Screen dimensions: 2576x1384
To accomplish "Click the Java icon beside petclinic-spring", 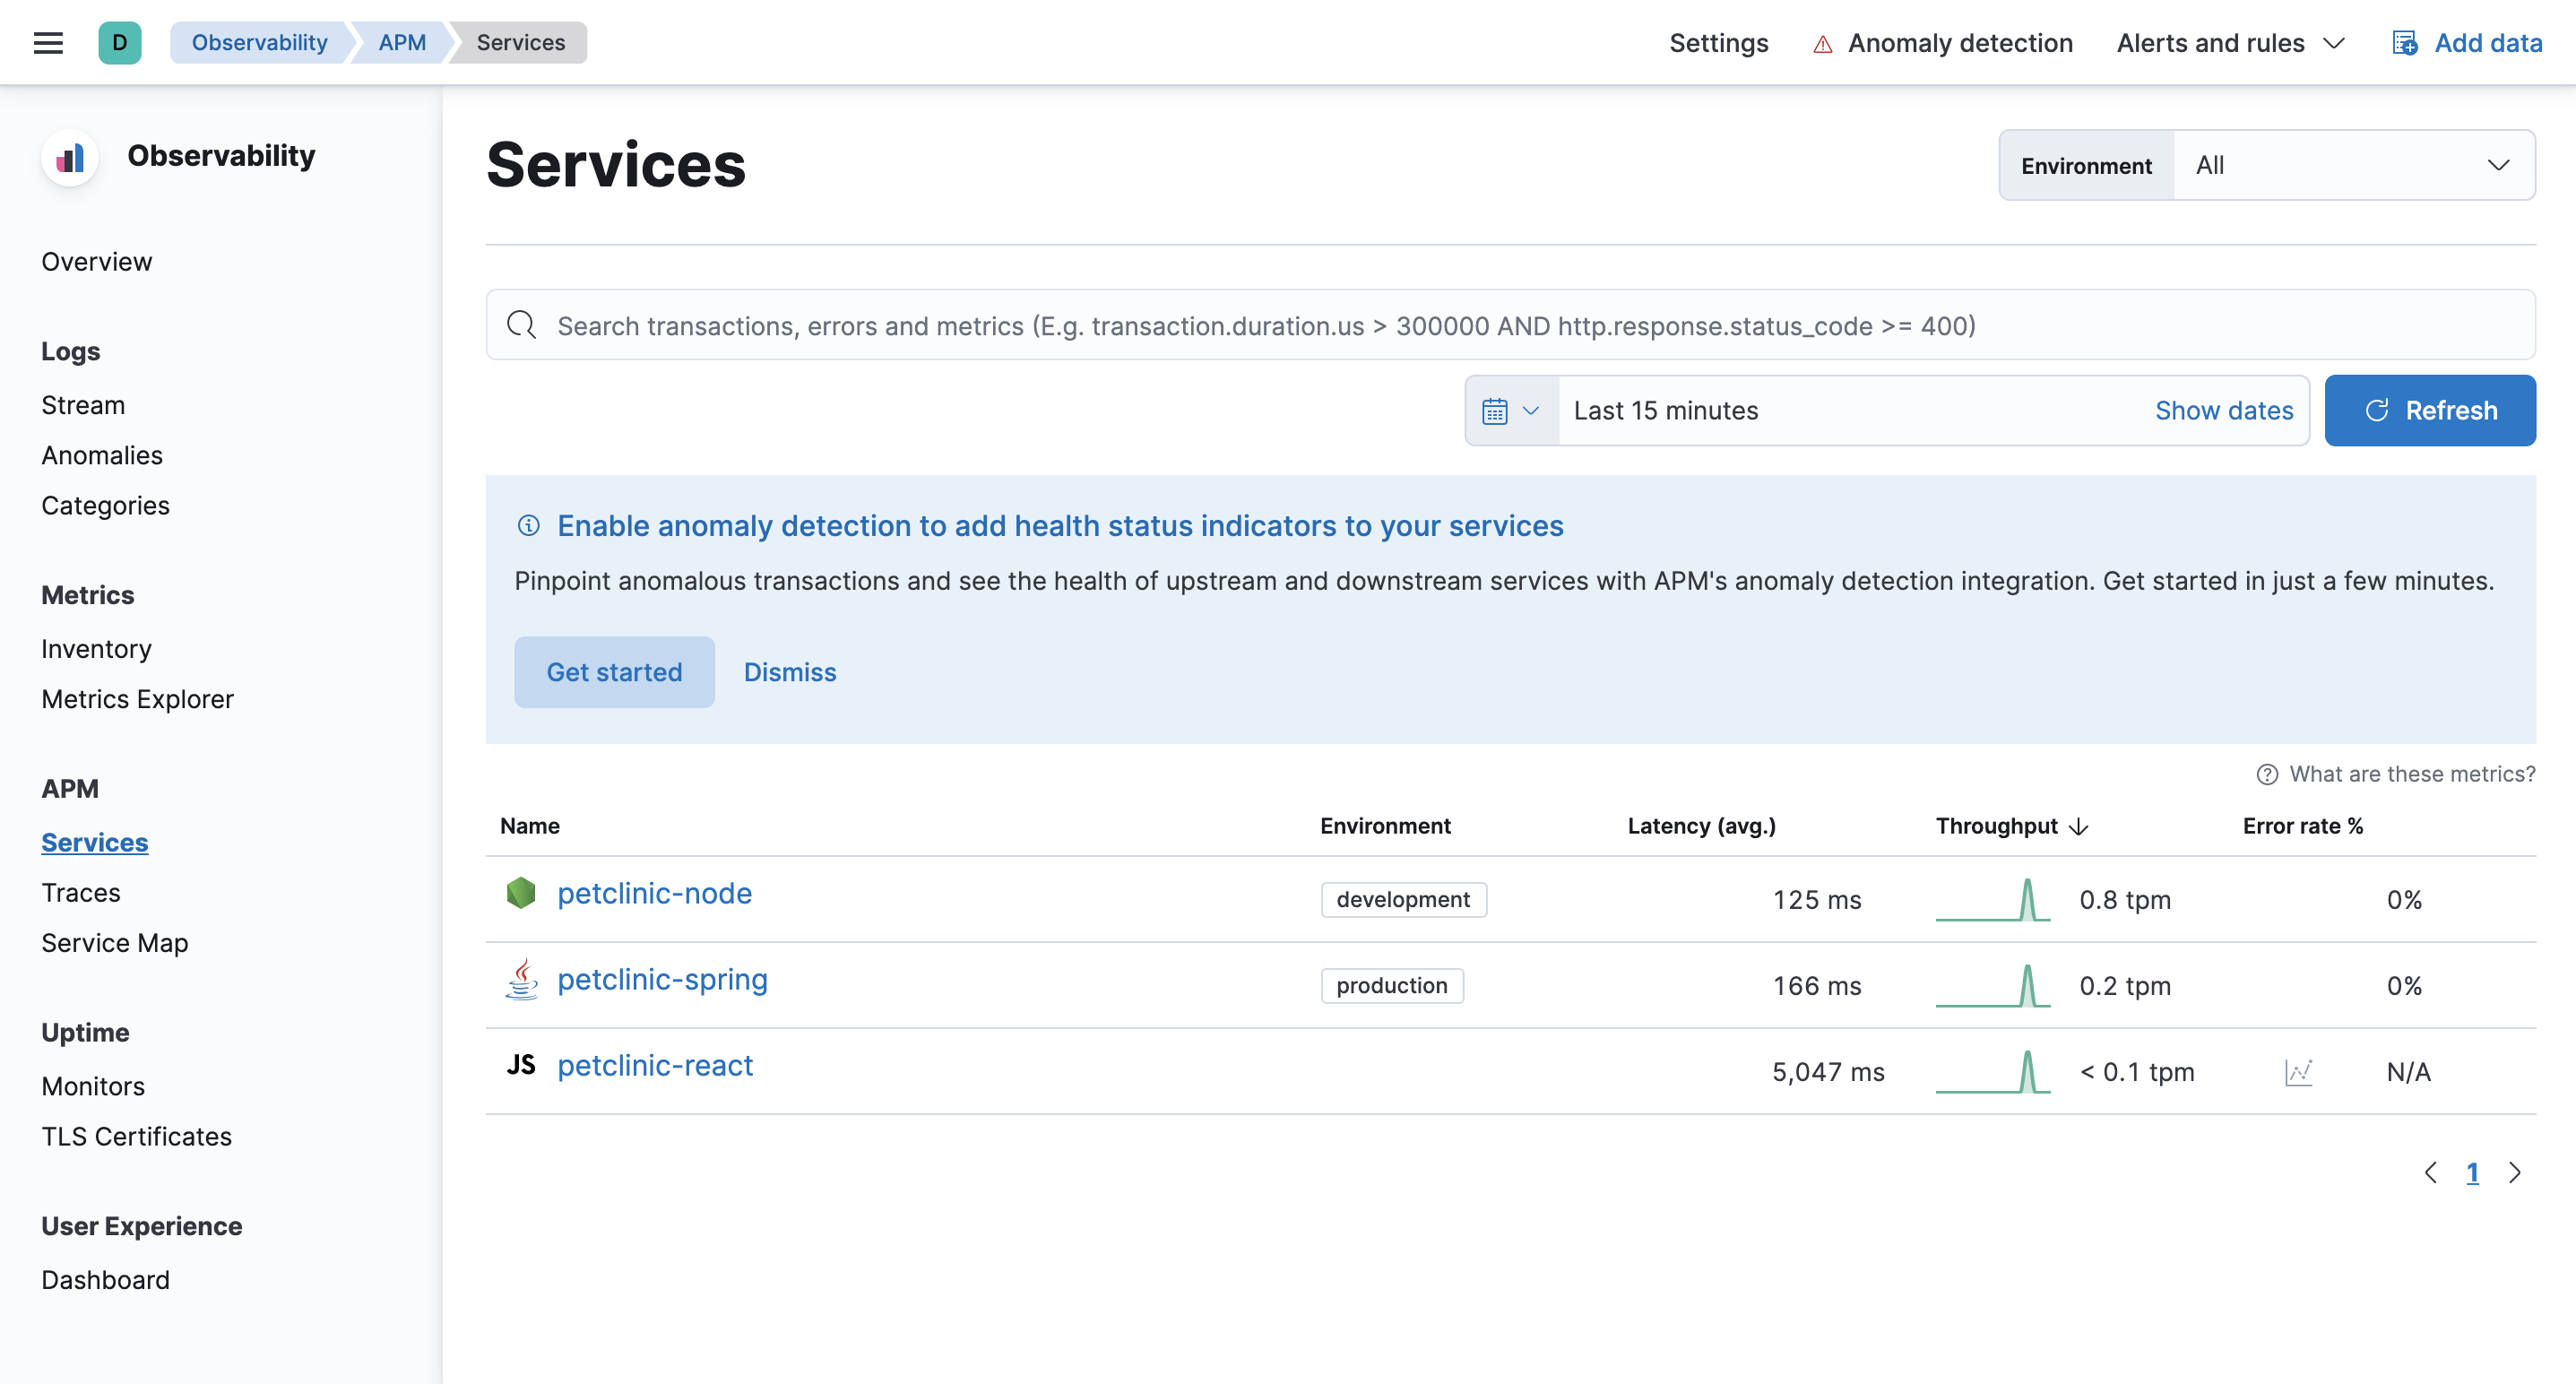I will (x=521, y=979).
